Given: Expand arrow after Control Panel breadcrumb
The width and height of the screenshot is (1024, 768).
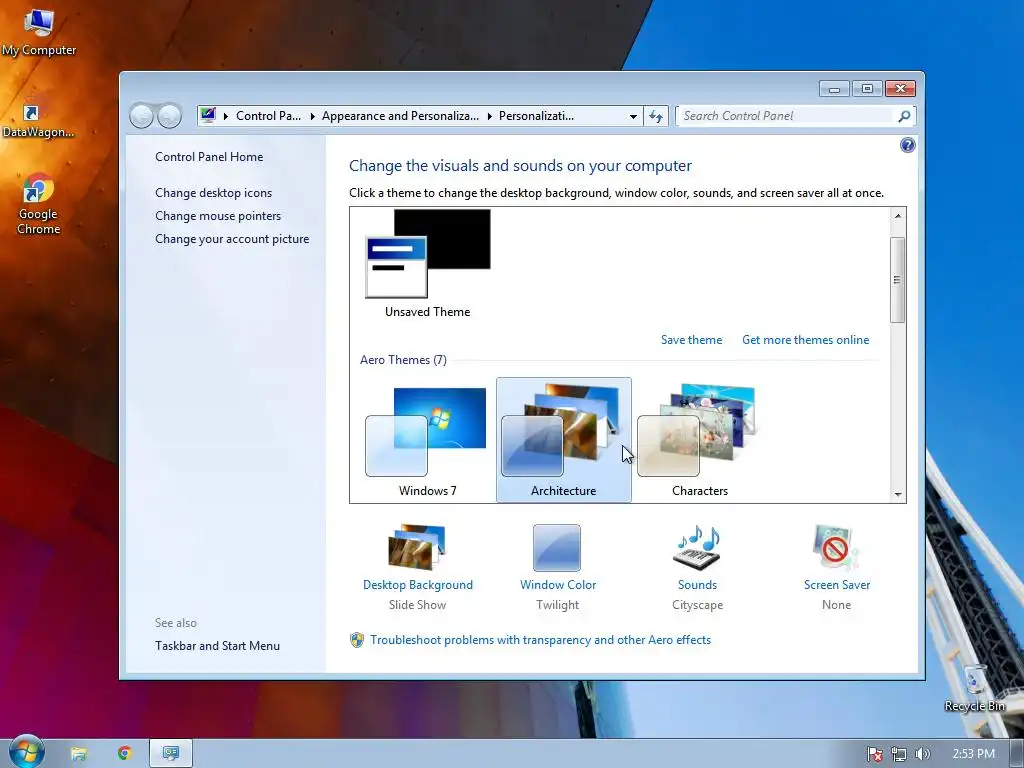Looking at the screenshot, I should tap(312, 116).
